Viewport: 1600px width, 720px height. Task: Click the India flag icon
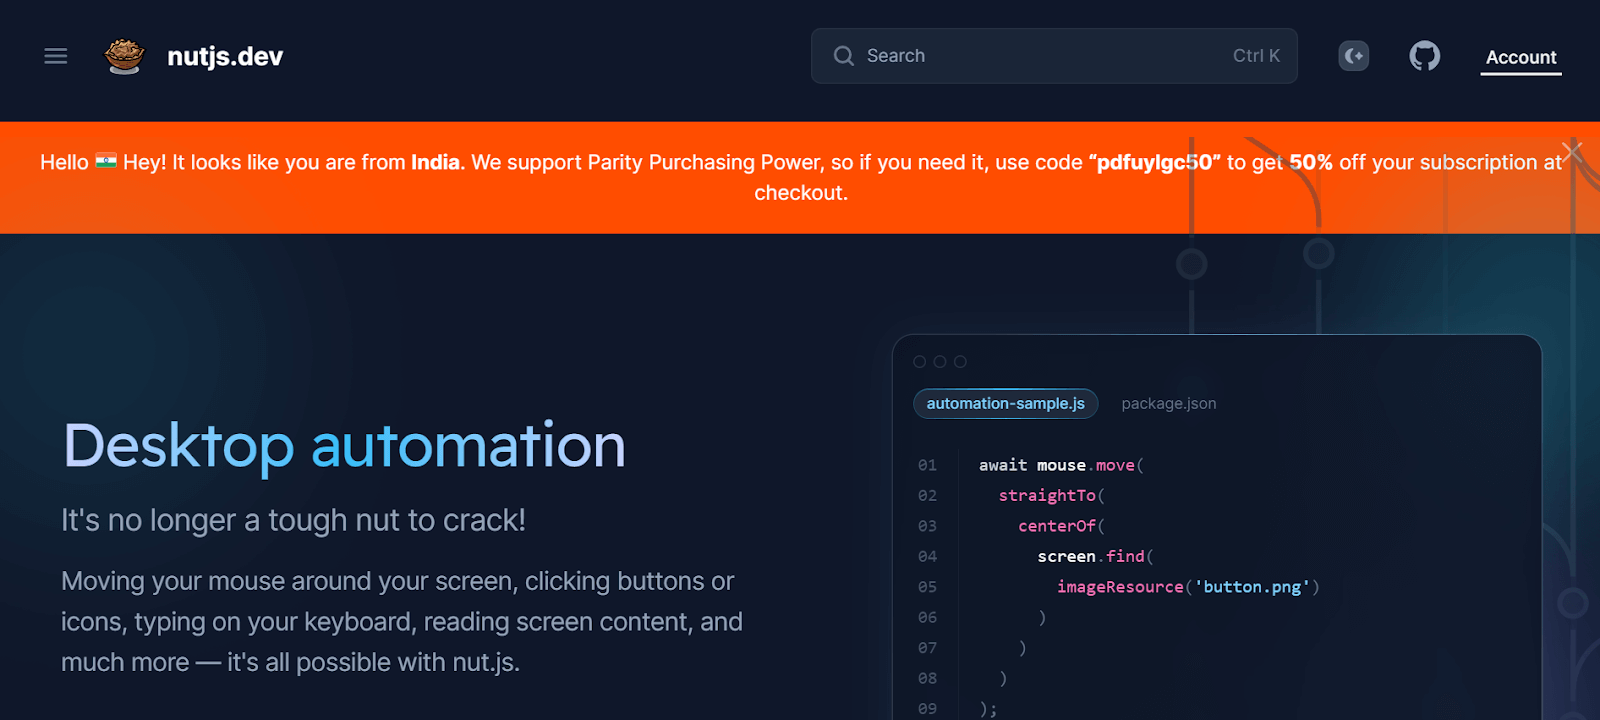pyautogui.click(x=106, y=161)
